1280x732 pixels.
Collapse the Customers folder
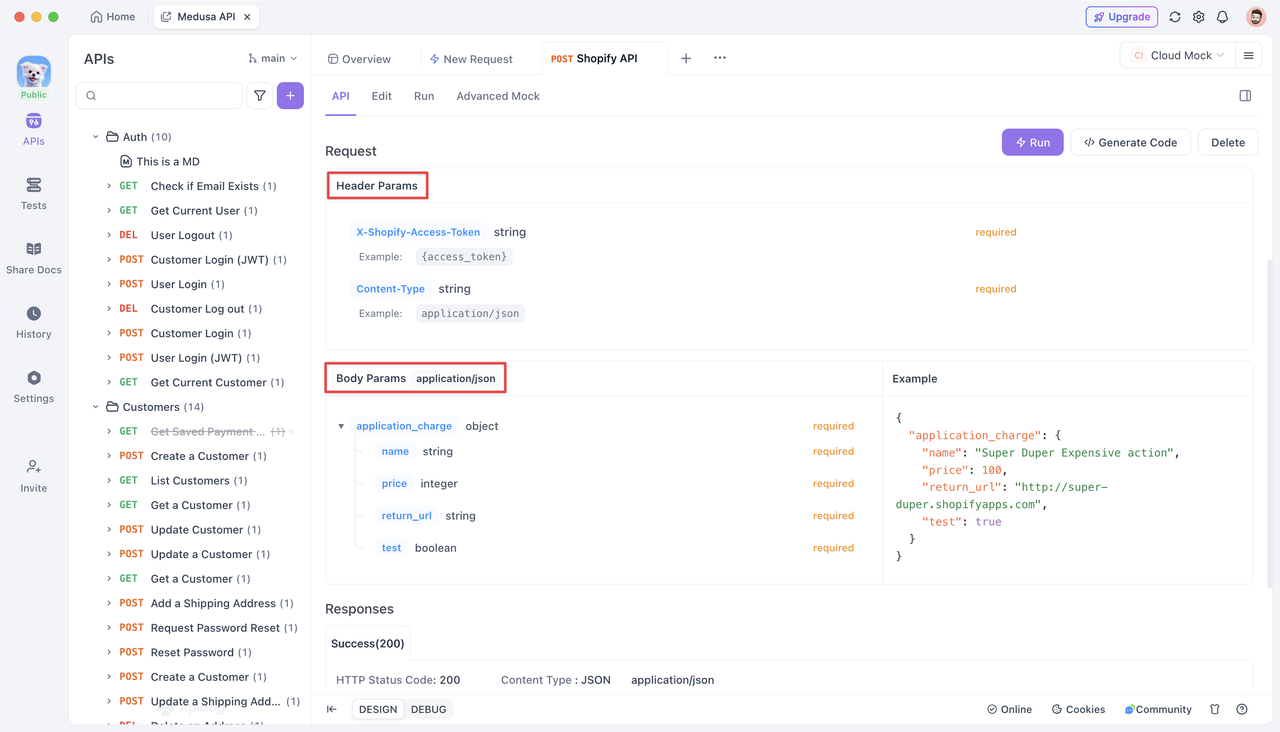click(x=96, y=407)
